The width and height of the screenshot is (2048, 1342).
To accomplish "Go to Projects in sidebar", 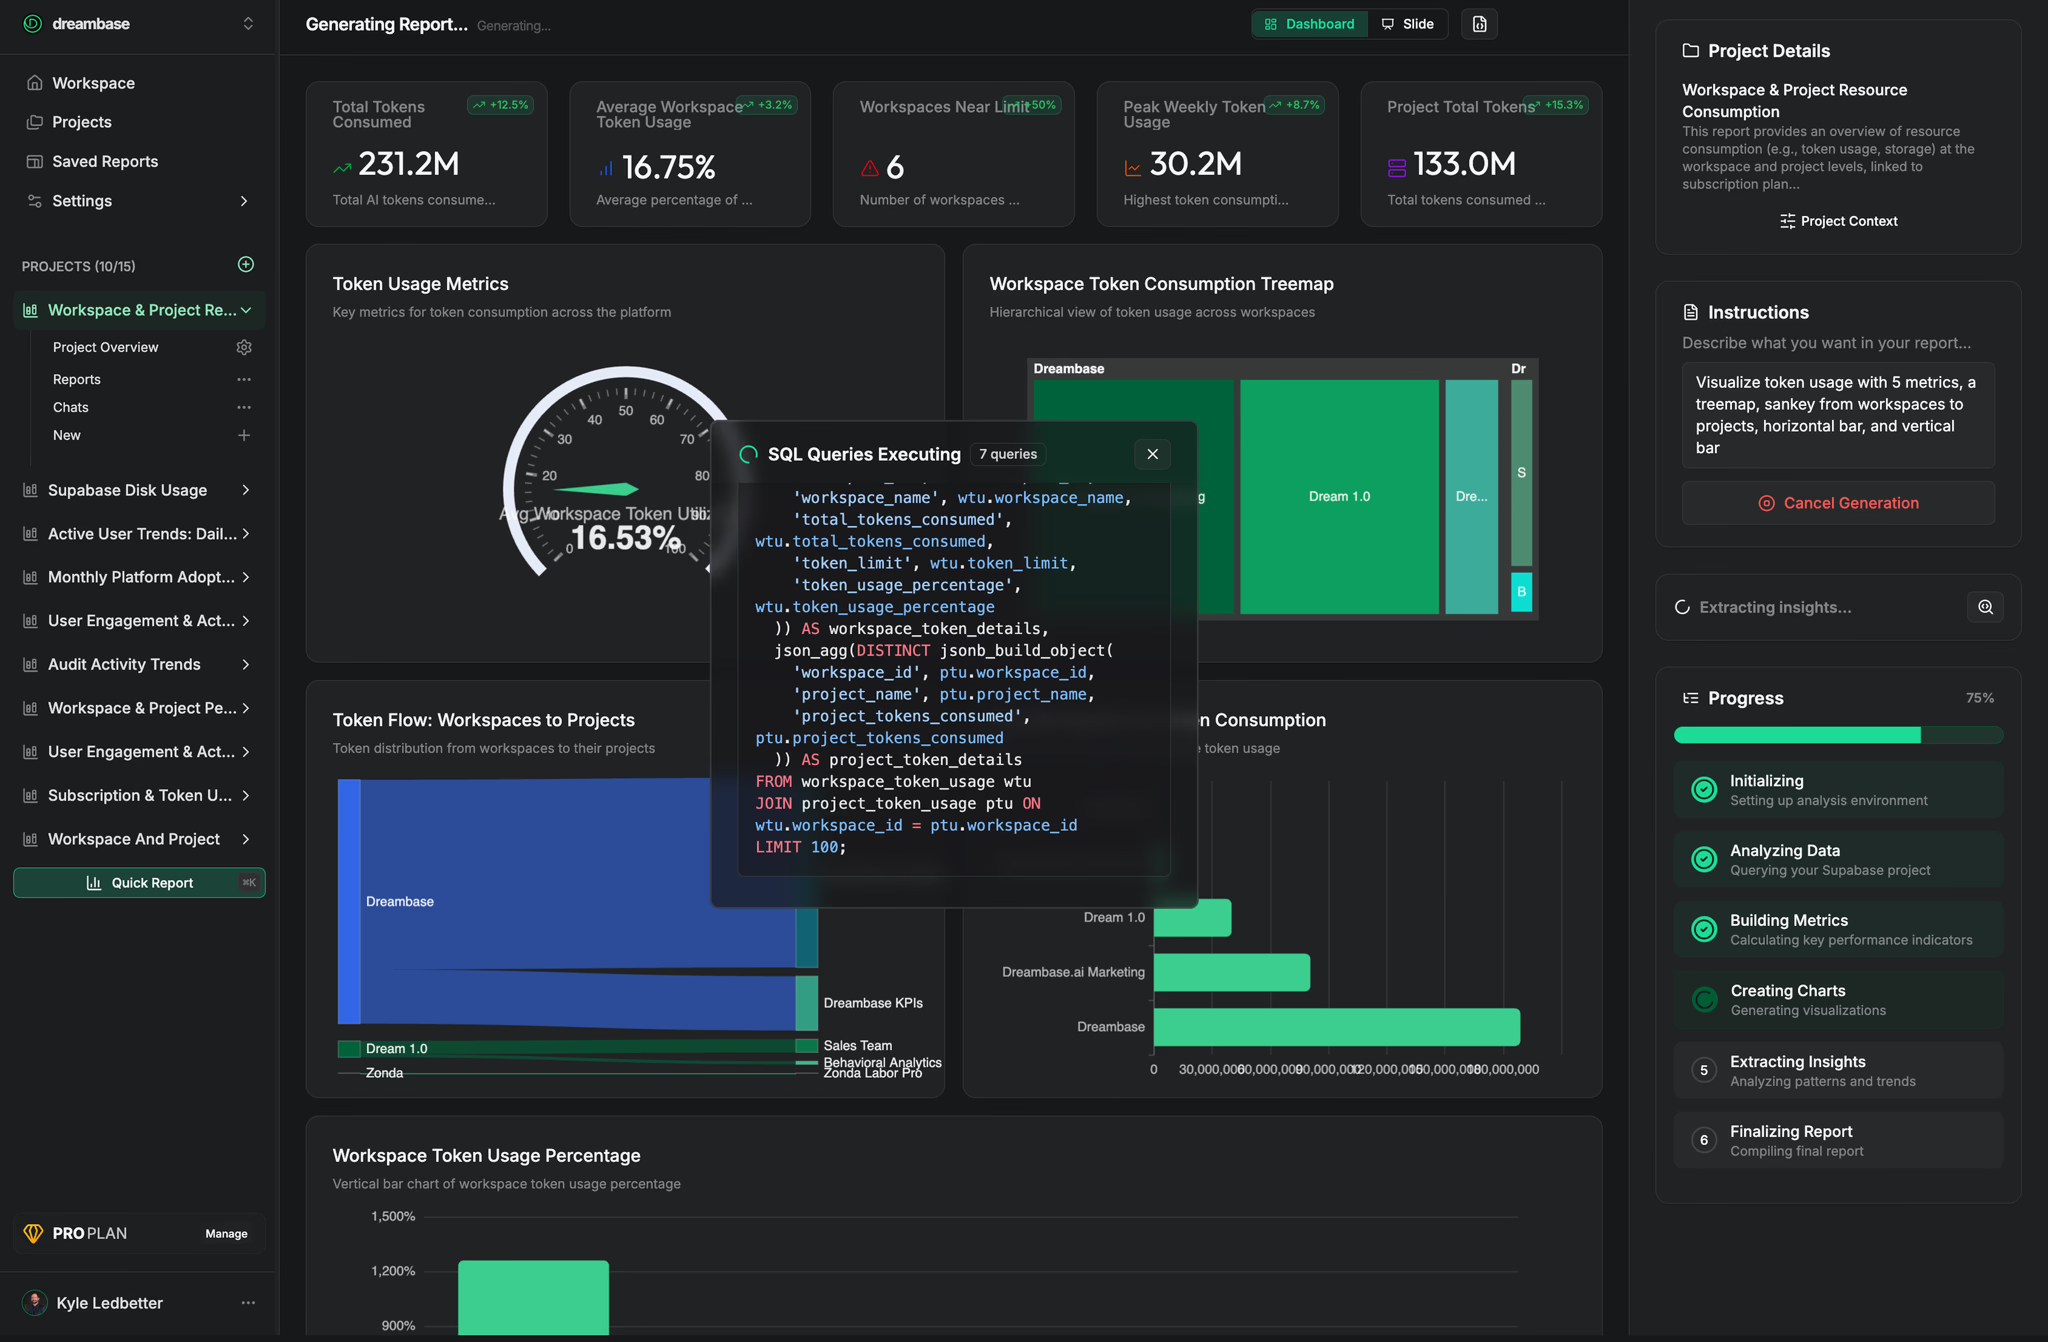I will (82, 122).
